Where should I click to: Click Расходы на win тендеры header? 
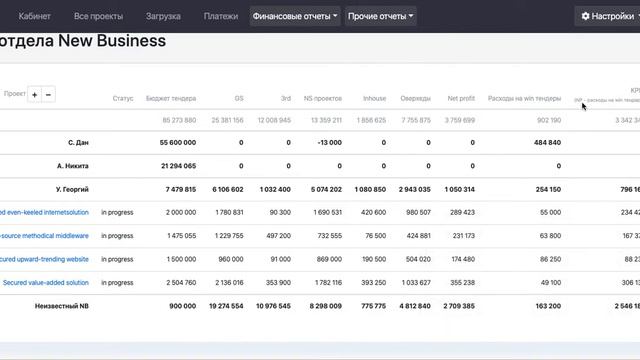(x=524, y=98)
